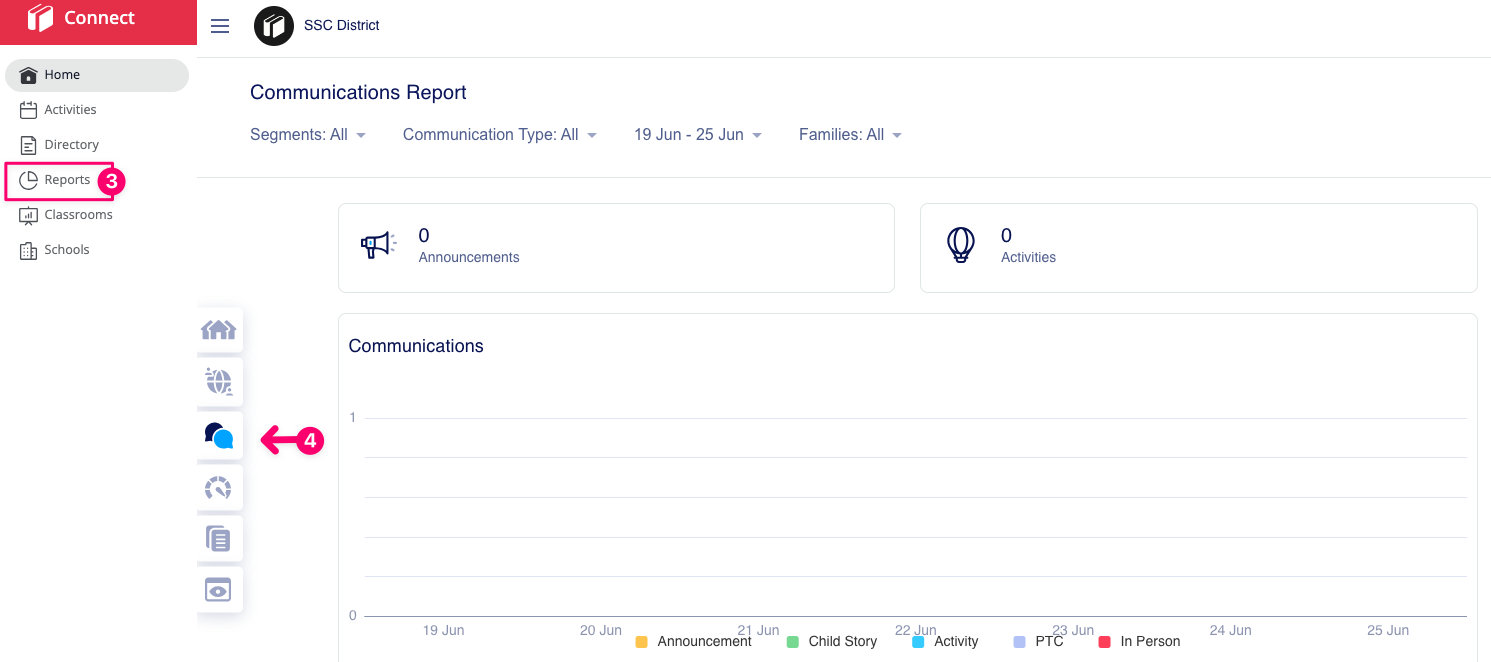Click the 0 Activities card

point(1198,248)
